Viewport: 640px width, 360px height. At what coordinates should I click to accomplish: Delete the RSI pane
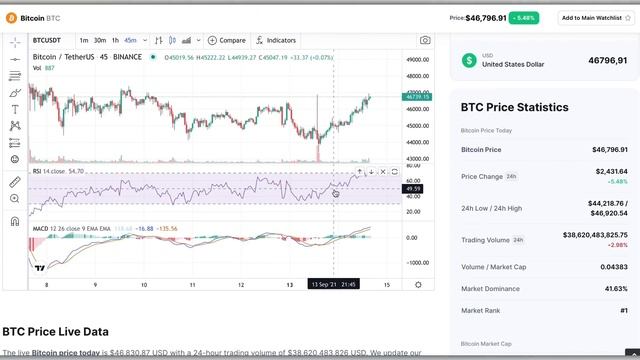pyautogui.click(x=383, y=172)
